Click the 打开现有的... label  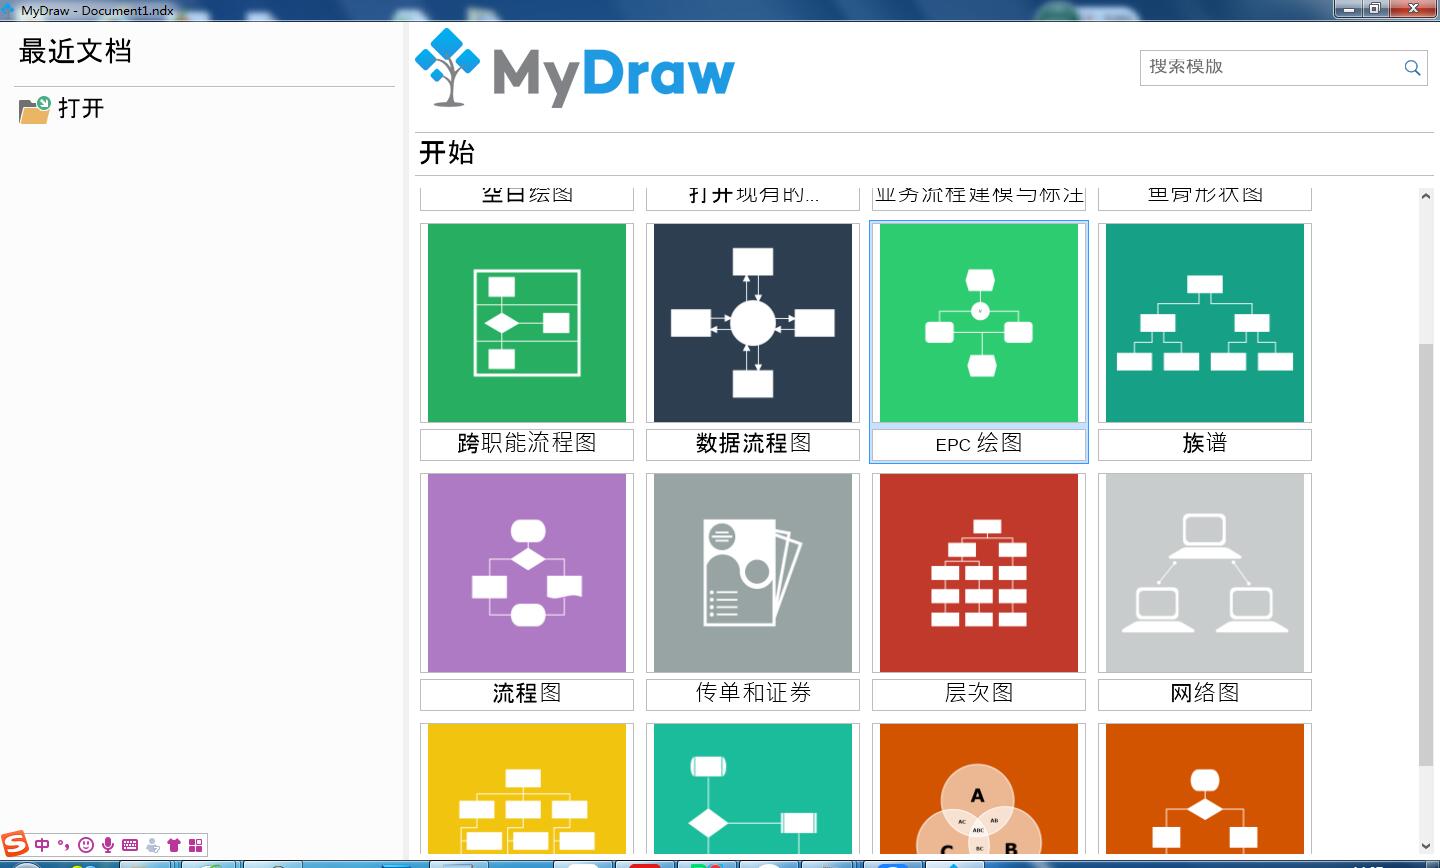tap(753, 196)
